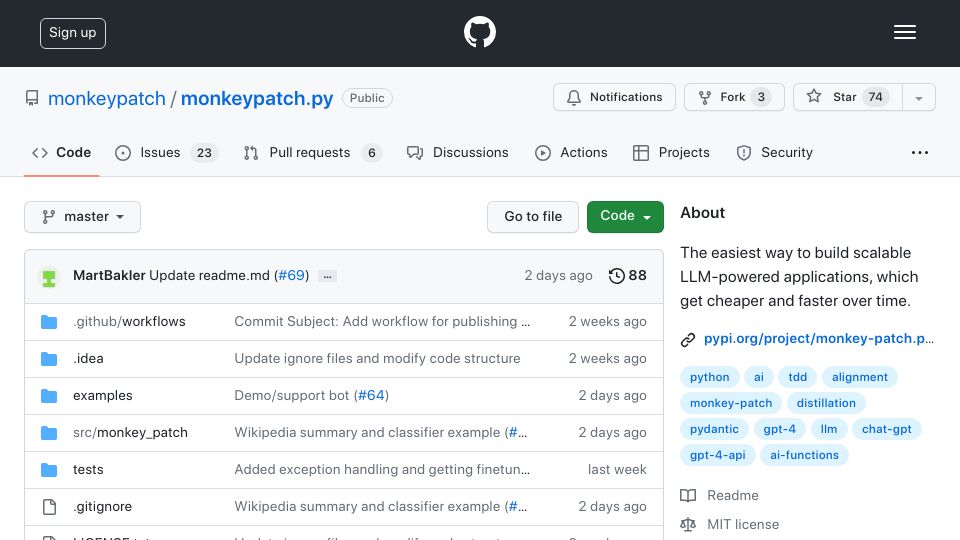Select the gpt-4 topic tag
The image size is (960, 540).
click(779, 429)
